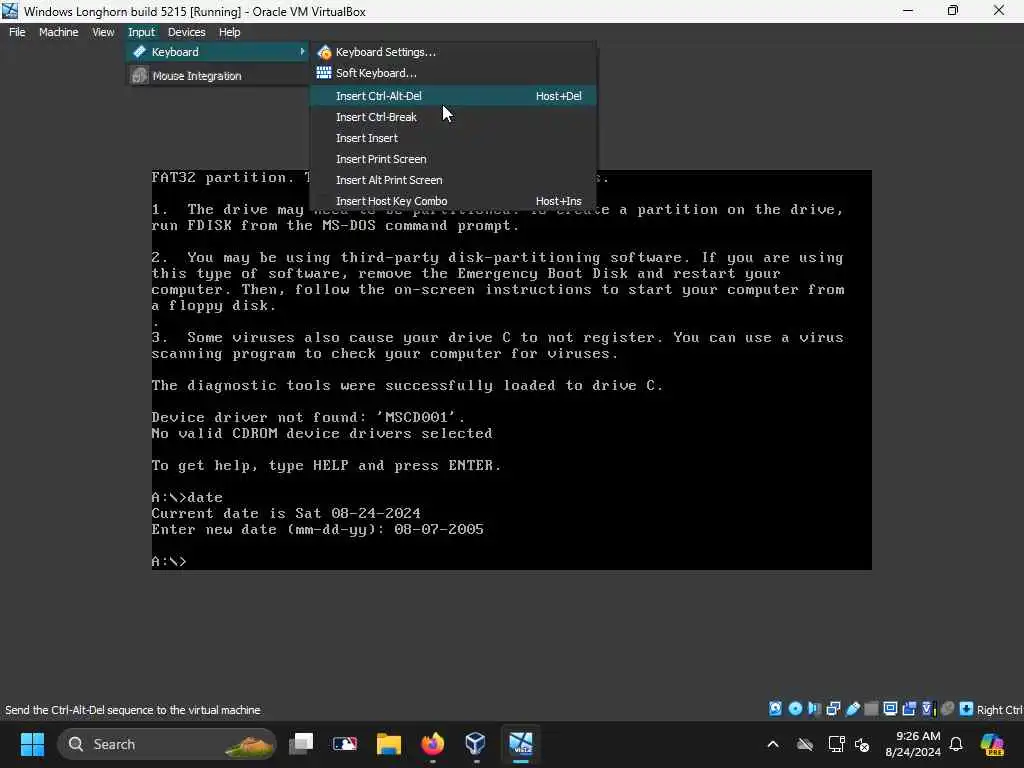Click the Right Ctrl host key label
Screen dimensions: 1024x768
tap(999, 710)
